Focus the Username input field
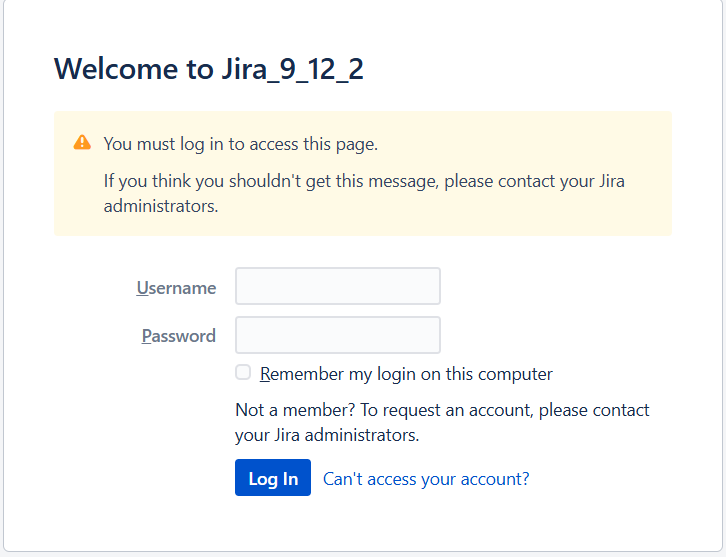The width and height of the screenshot is (726, 557). [337, 286]
